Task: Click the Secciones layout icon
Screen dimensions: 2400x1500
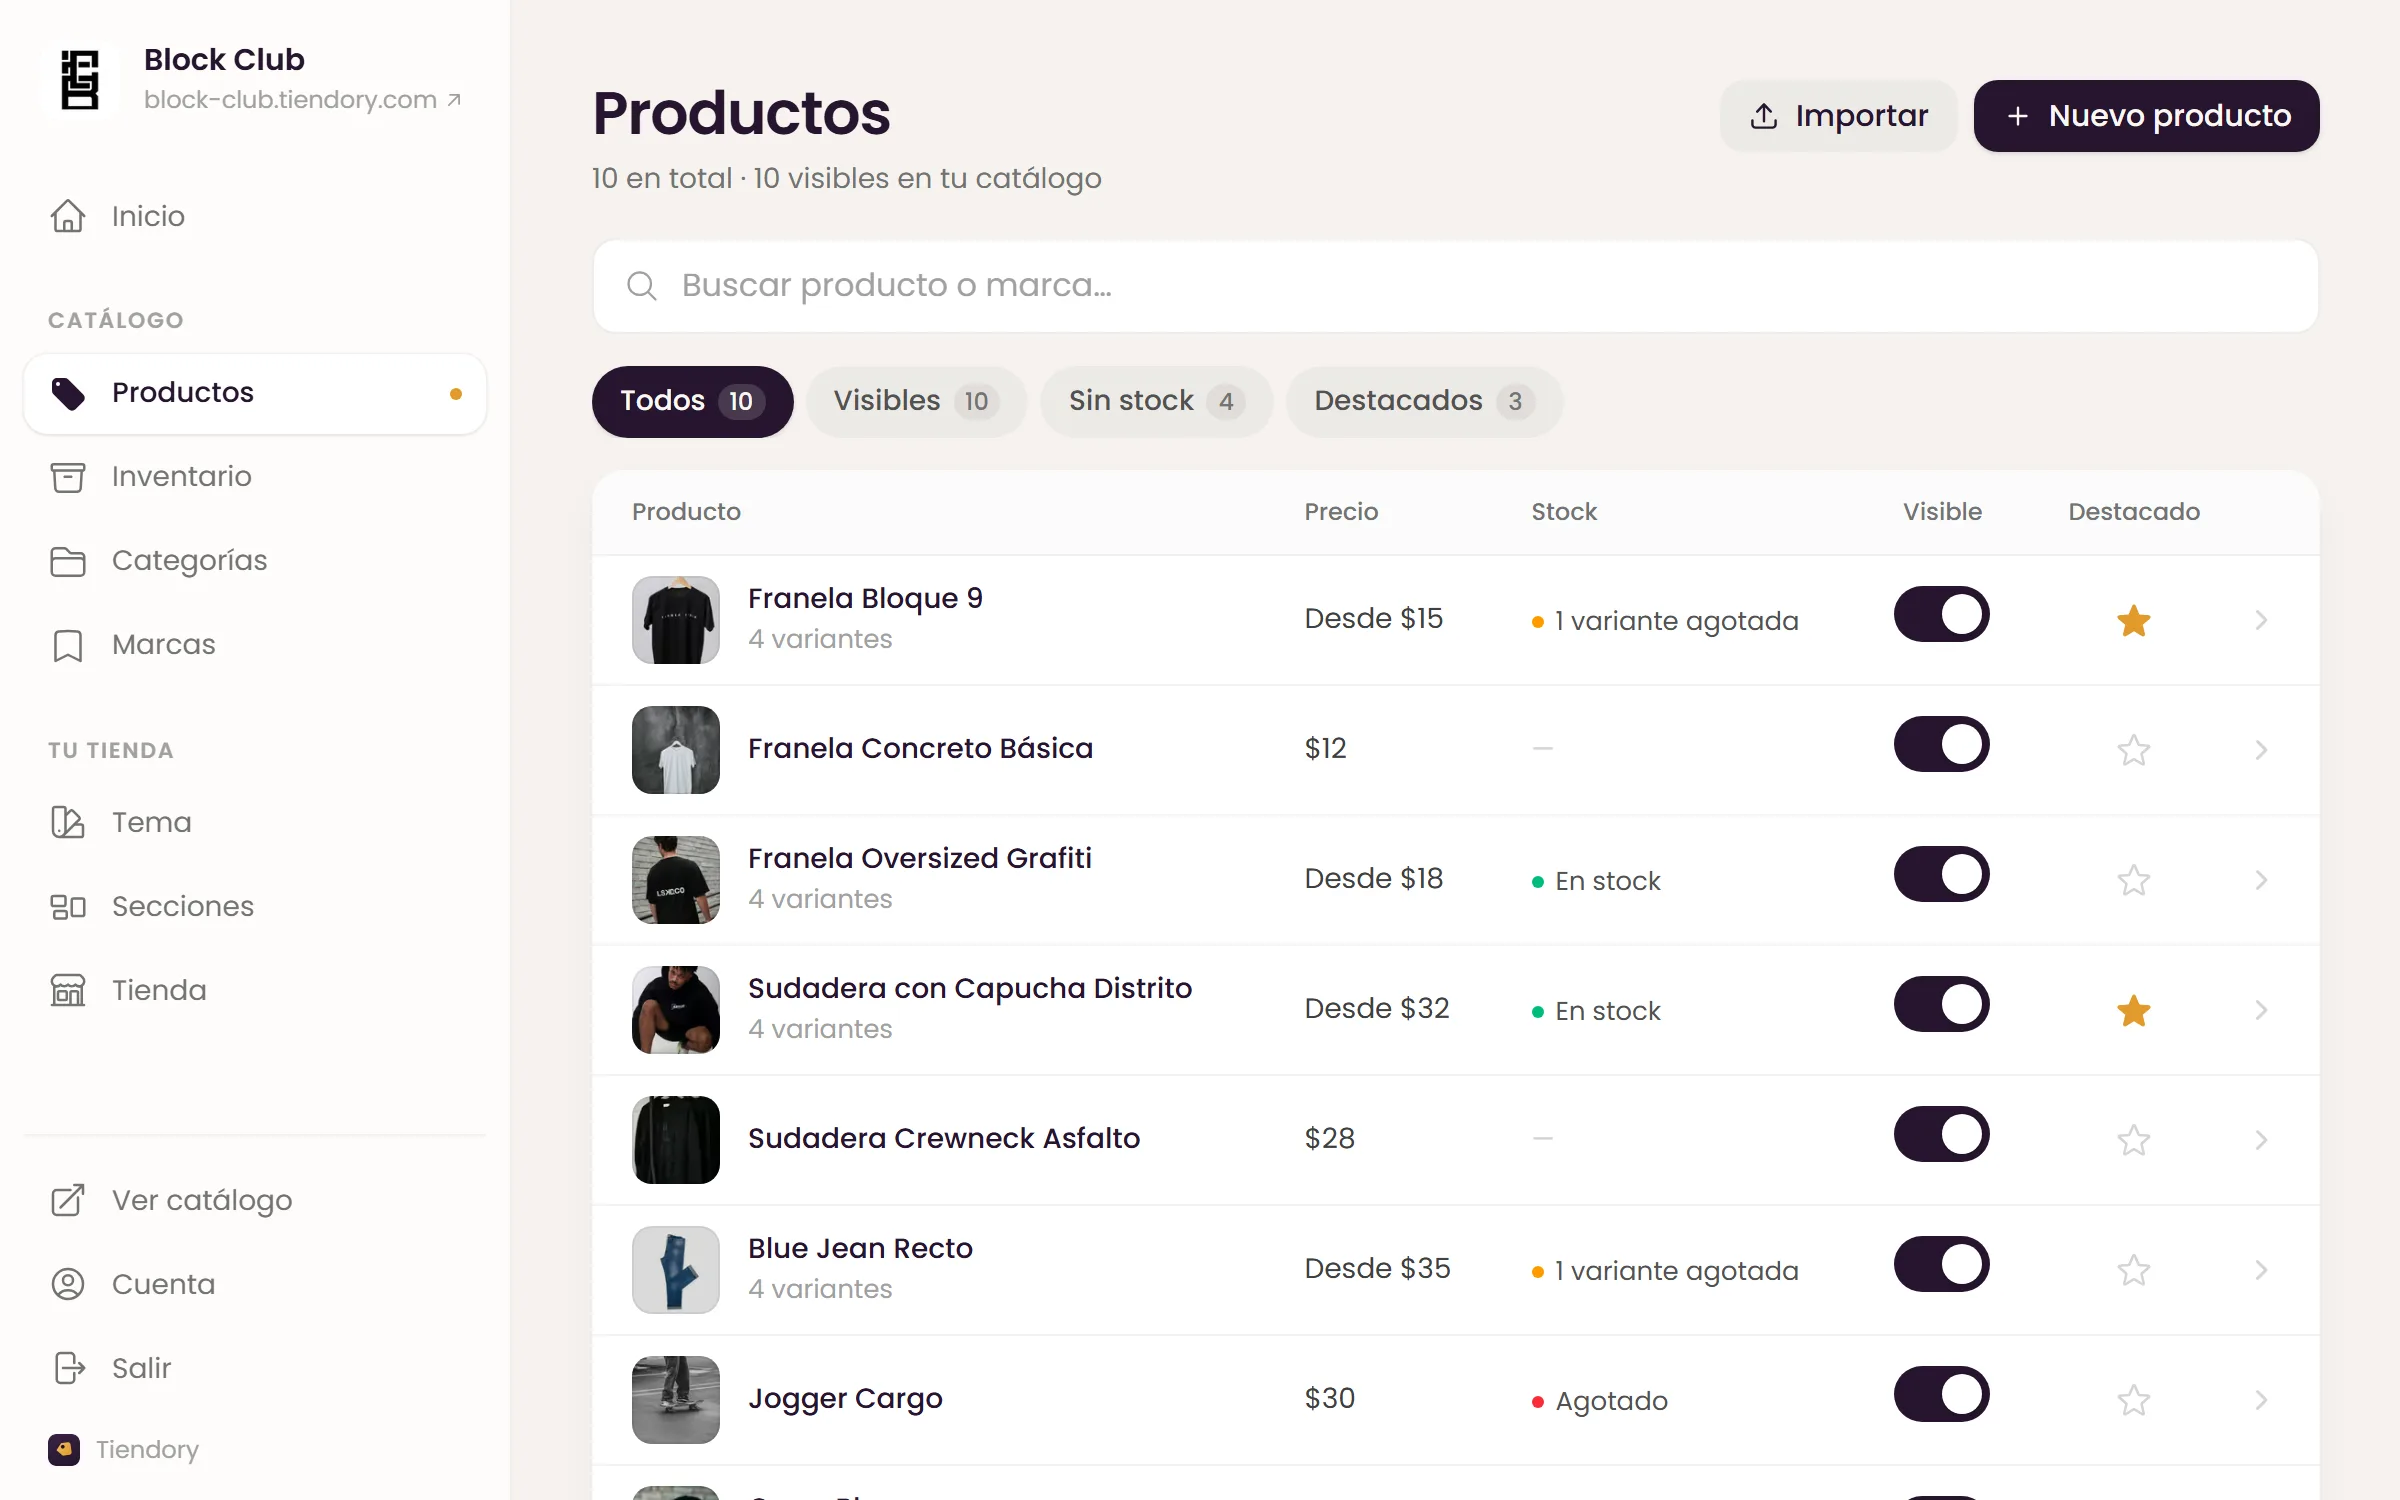Action: (x=68, y=906)
